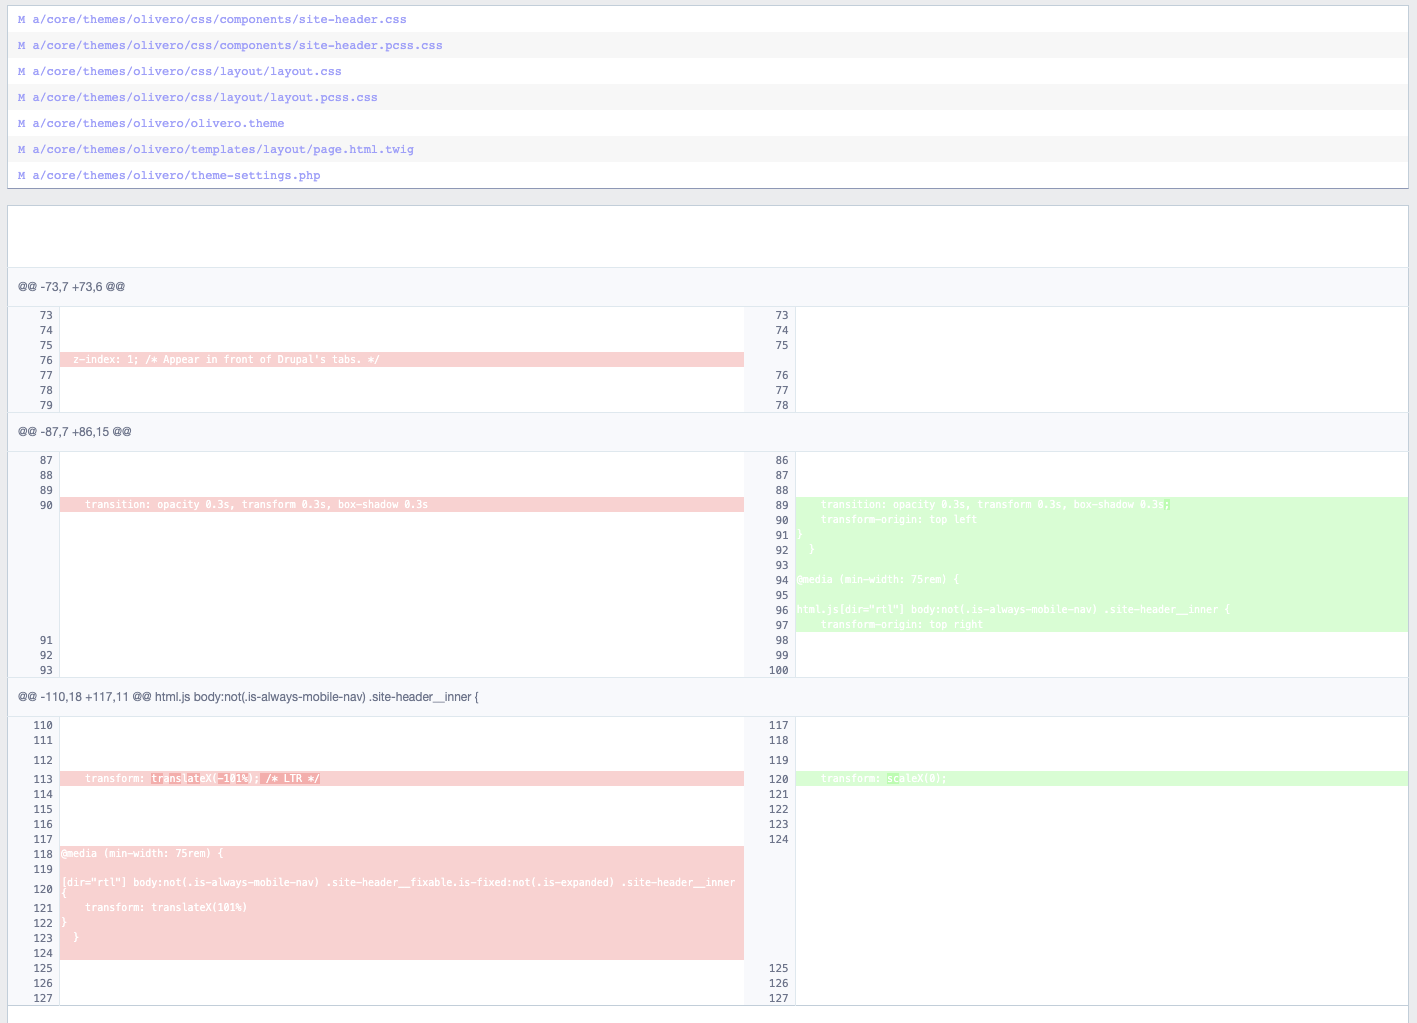Click the removed '@media (min-width: 75rem)' line
The height and width of the screenshot is (1023, 1417).
coord(402,853)
